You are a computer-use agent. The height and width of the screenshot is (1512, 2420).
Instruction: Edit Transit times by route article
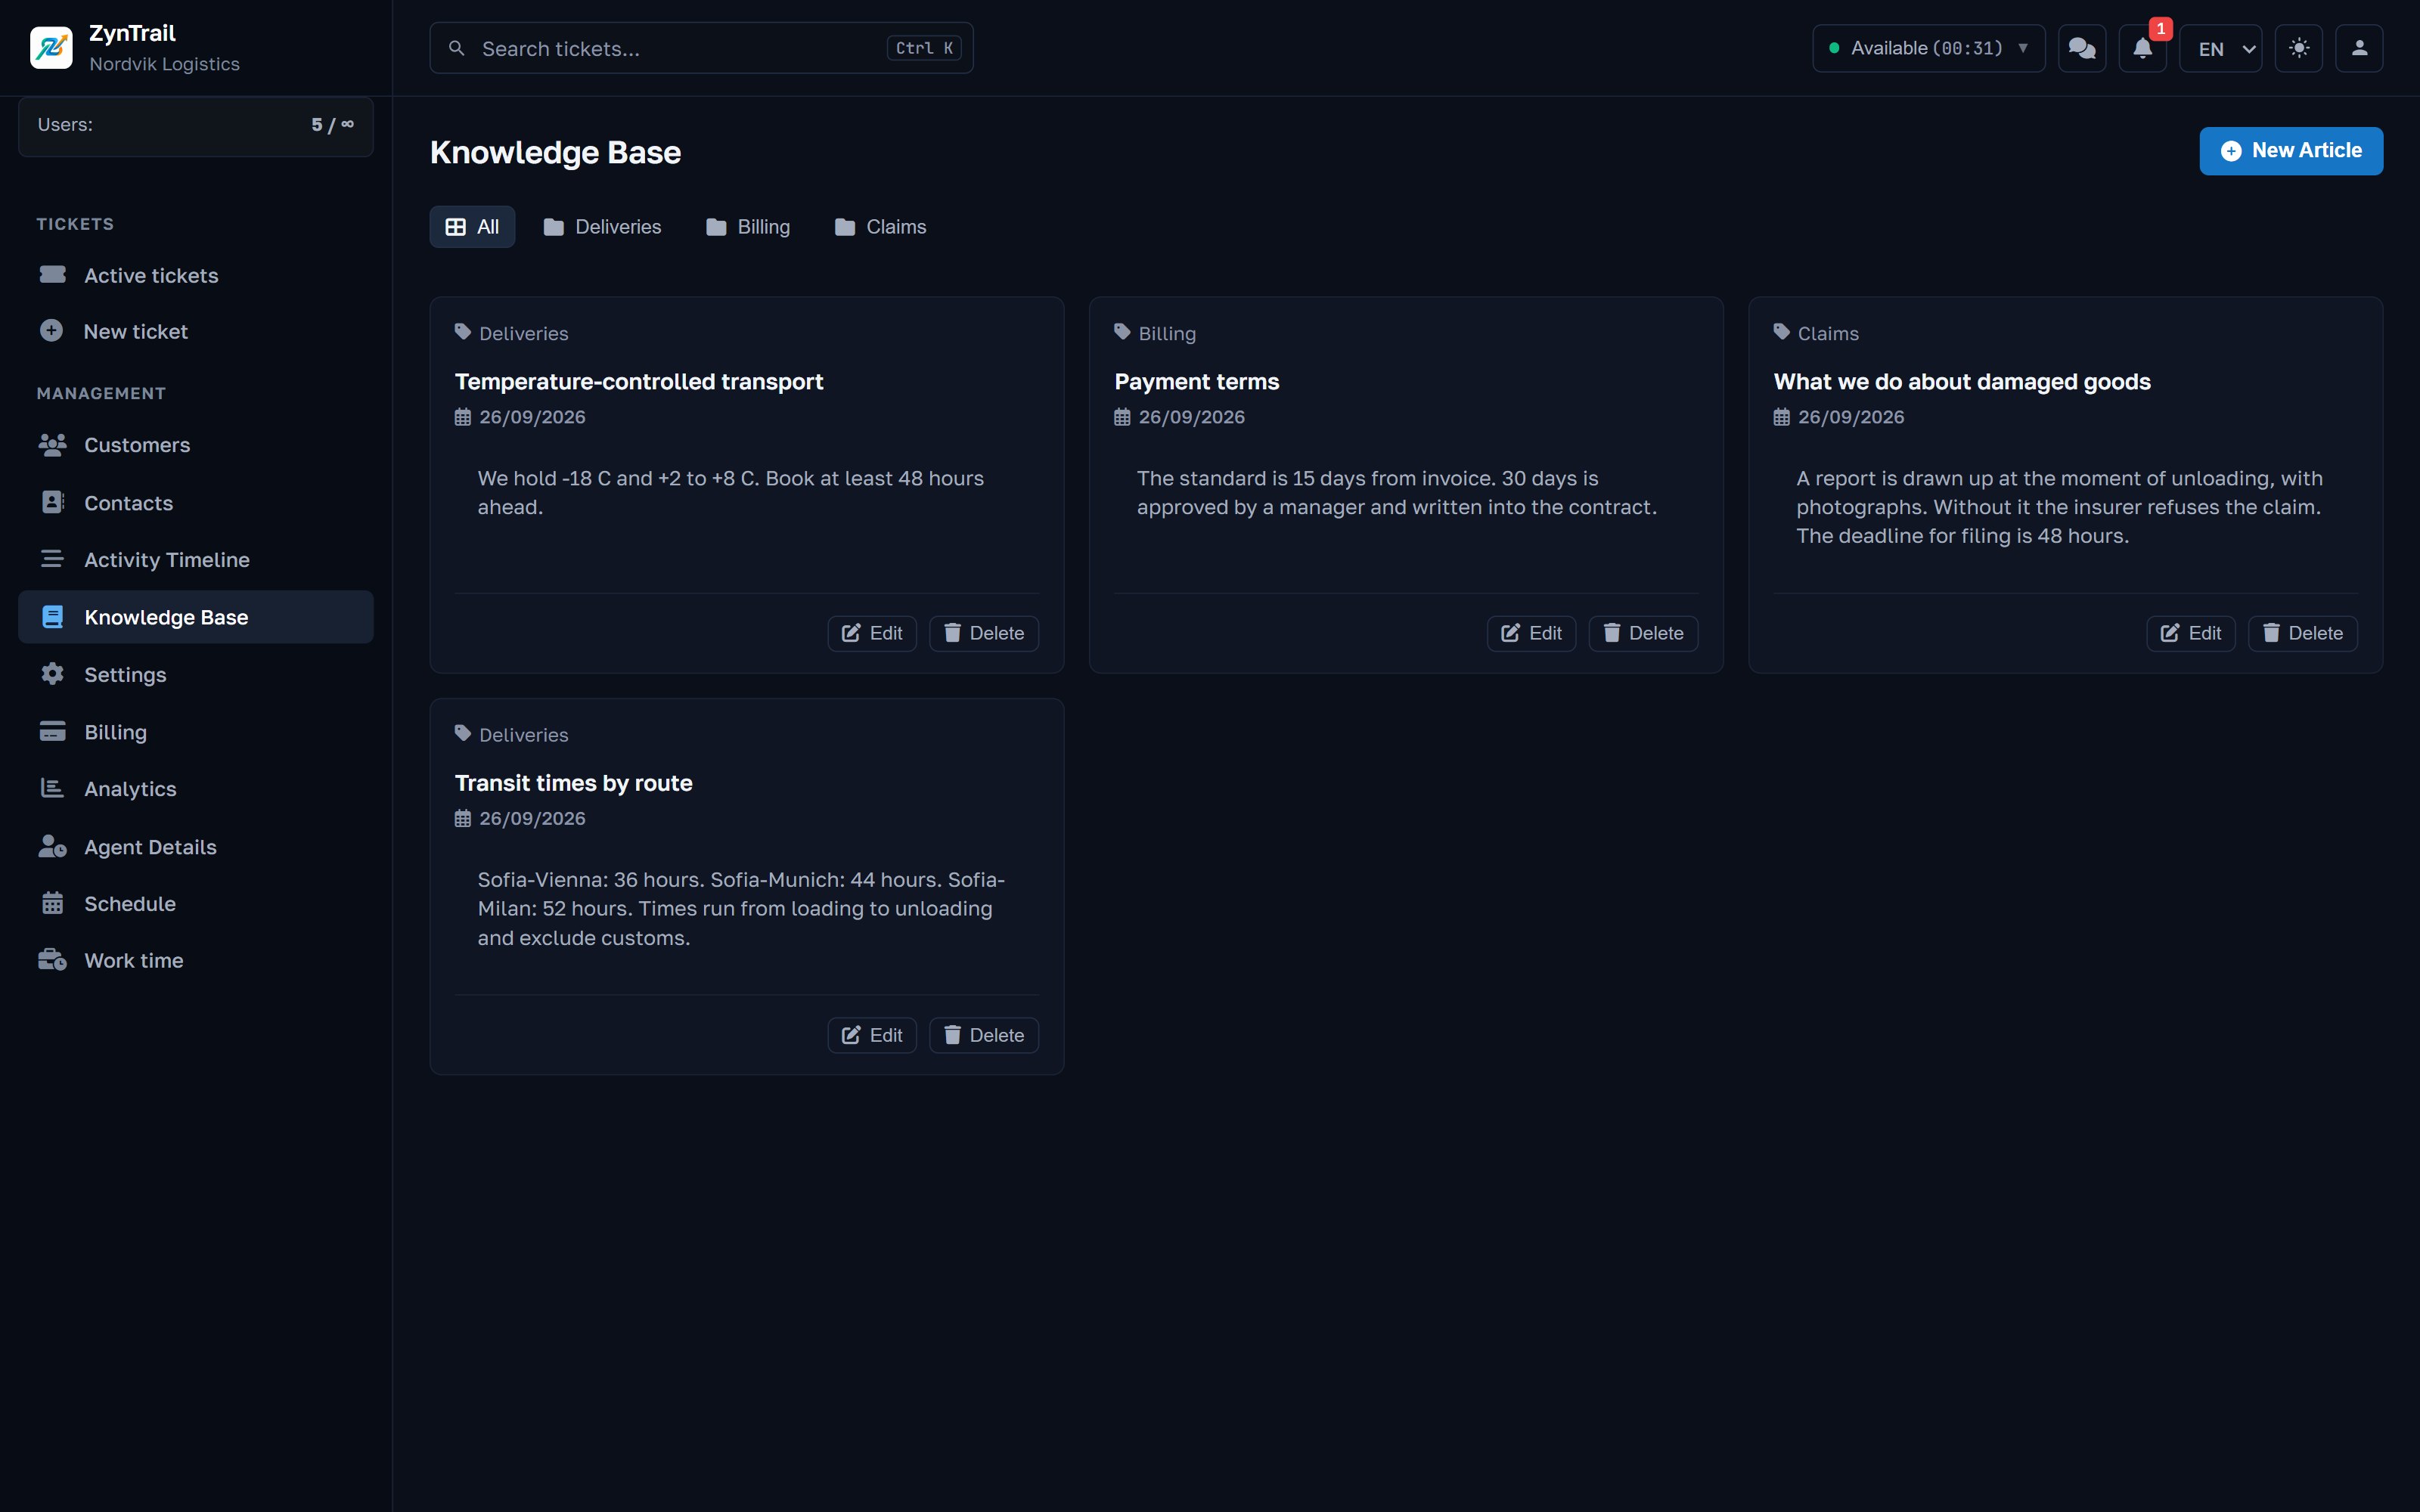(x=872, y=1035)
